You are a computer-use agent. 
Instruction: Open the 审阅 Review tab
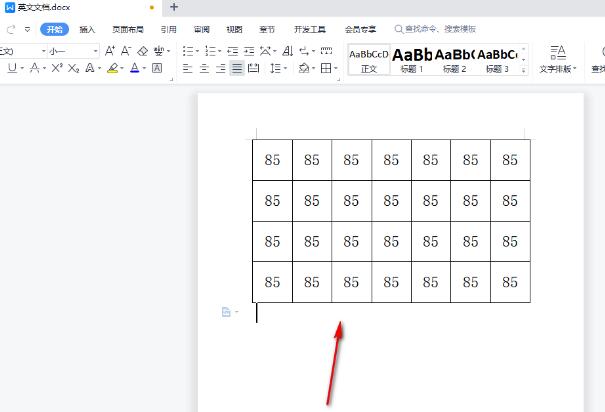(x=201, y=29)
